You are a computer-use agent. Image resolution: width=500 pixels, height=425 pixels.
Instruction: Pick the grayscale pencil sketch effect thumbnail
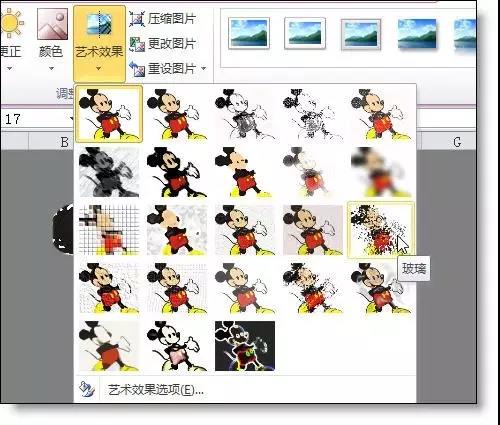tap(245, 114)
